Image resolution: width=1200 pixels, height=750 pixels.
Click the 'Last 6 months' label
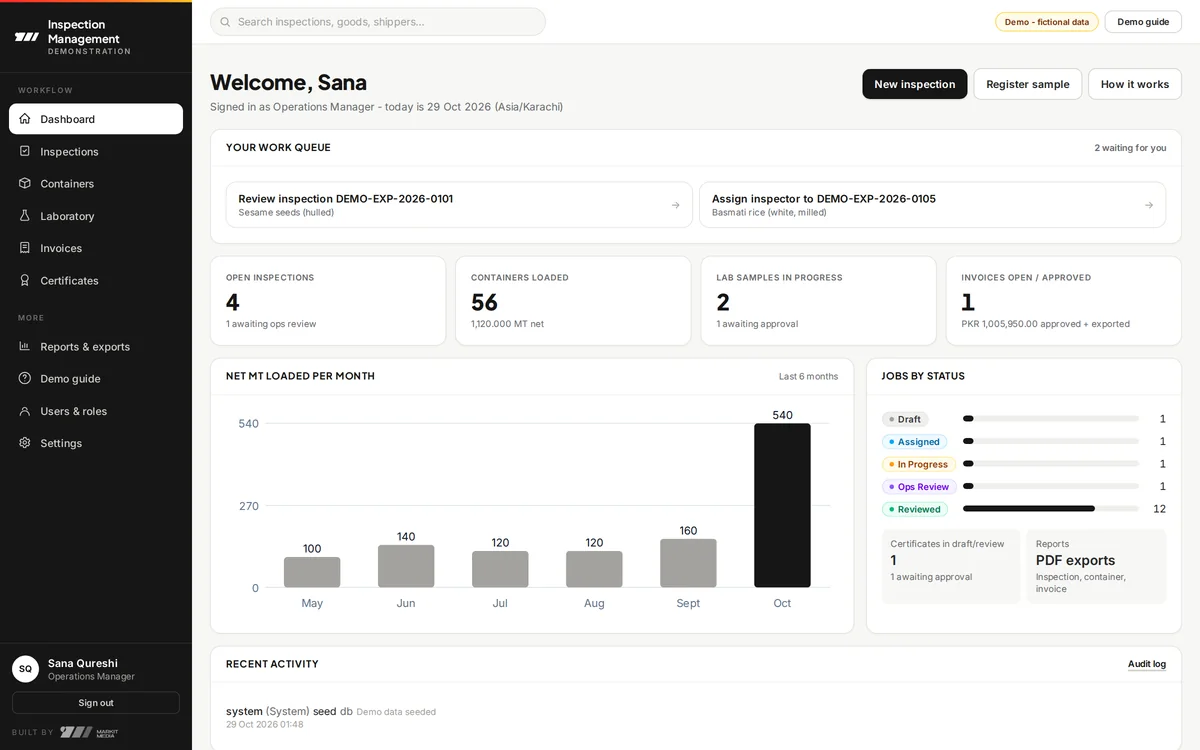pos(808,377)
